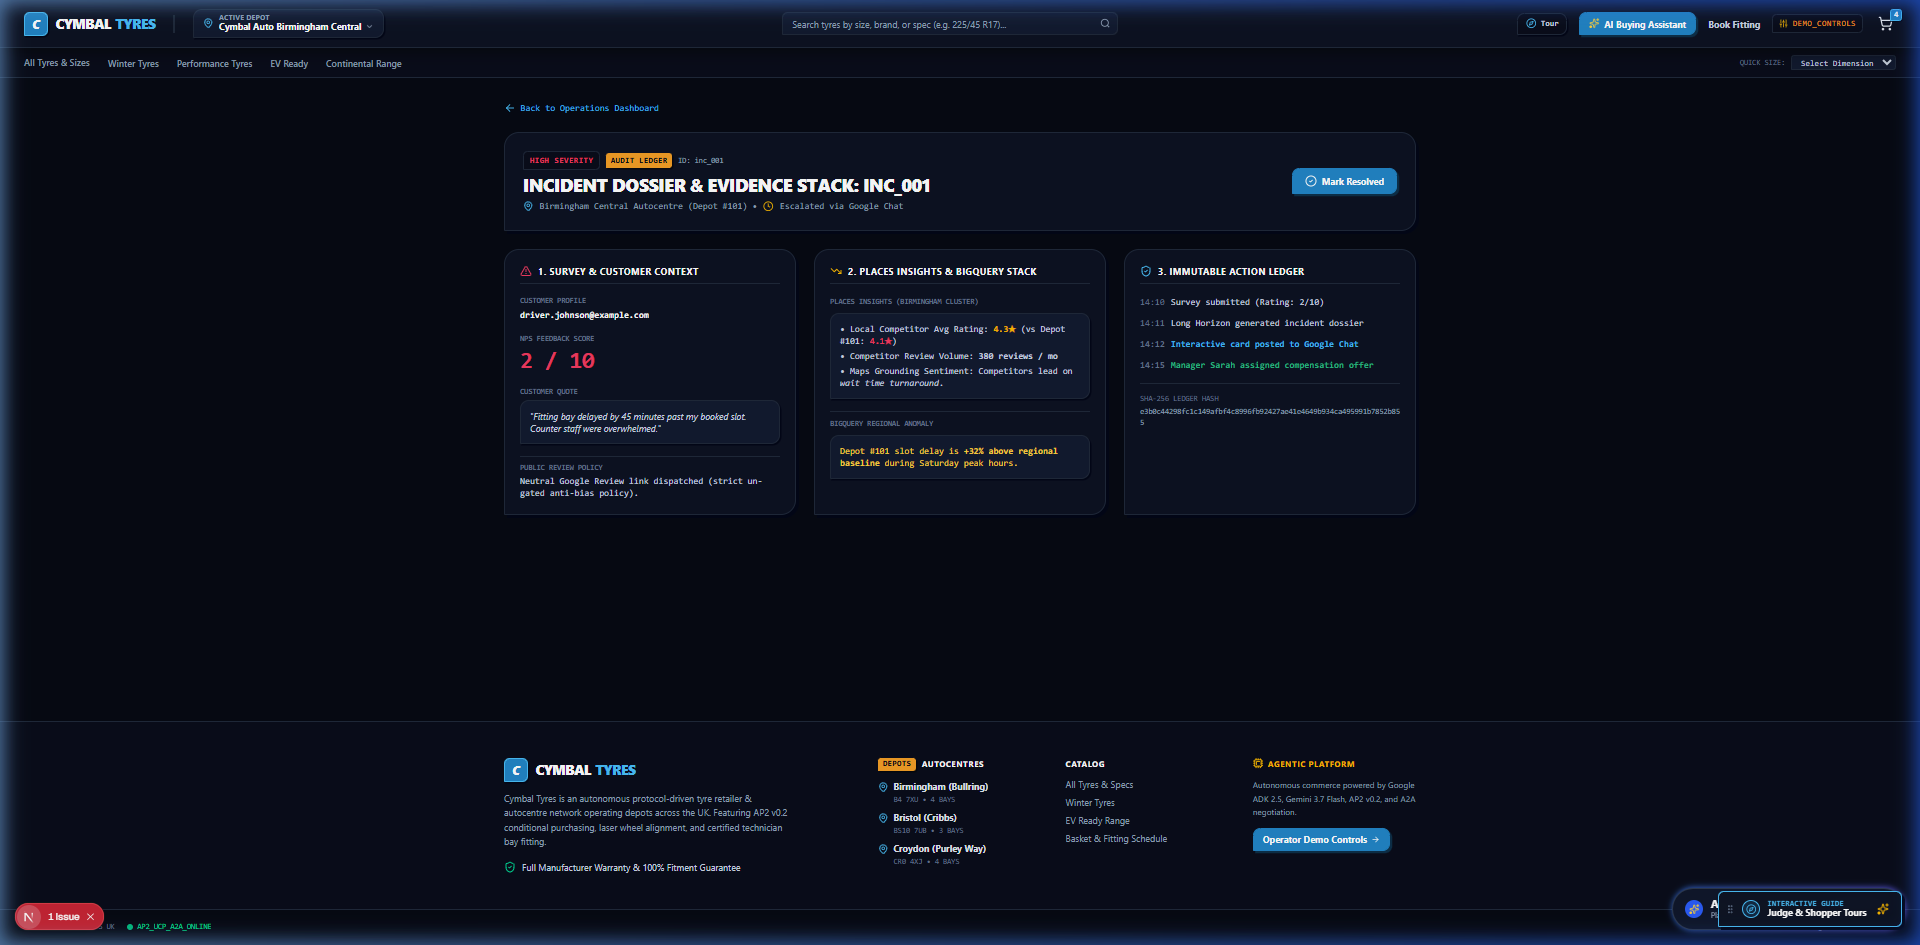Grab the Interactive Guide drag handle

click(1730, 909)
